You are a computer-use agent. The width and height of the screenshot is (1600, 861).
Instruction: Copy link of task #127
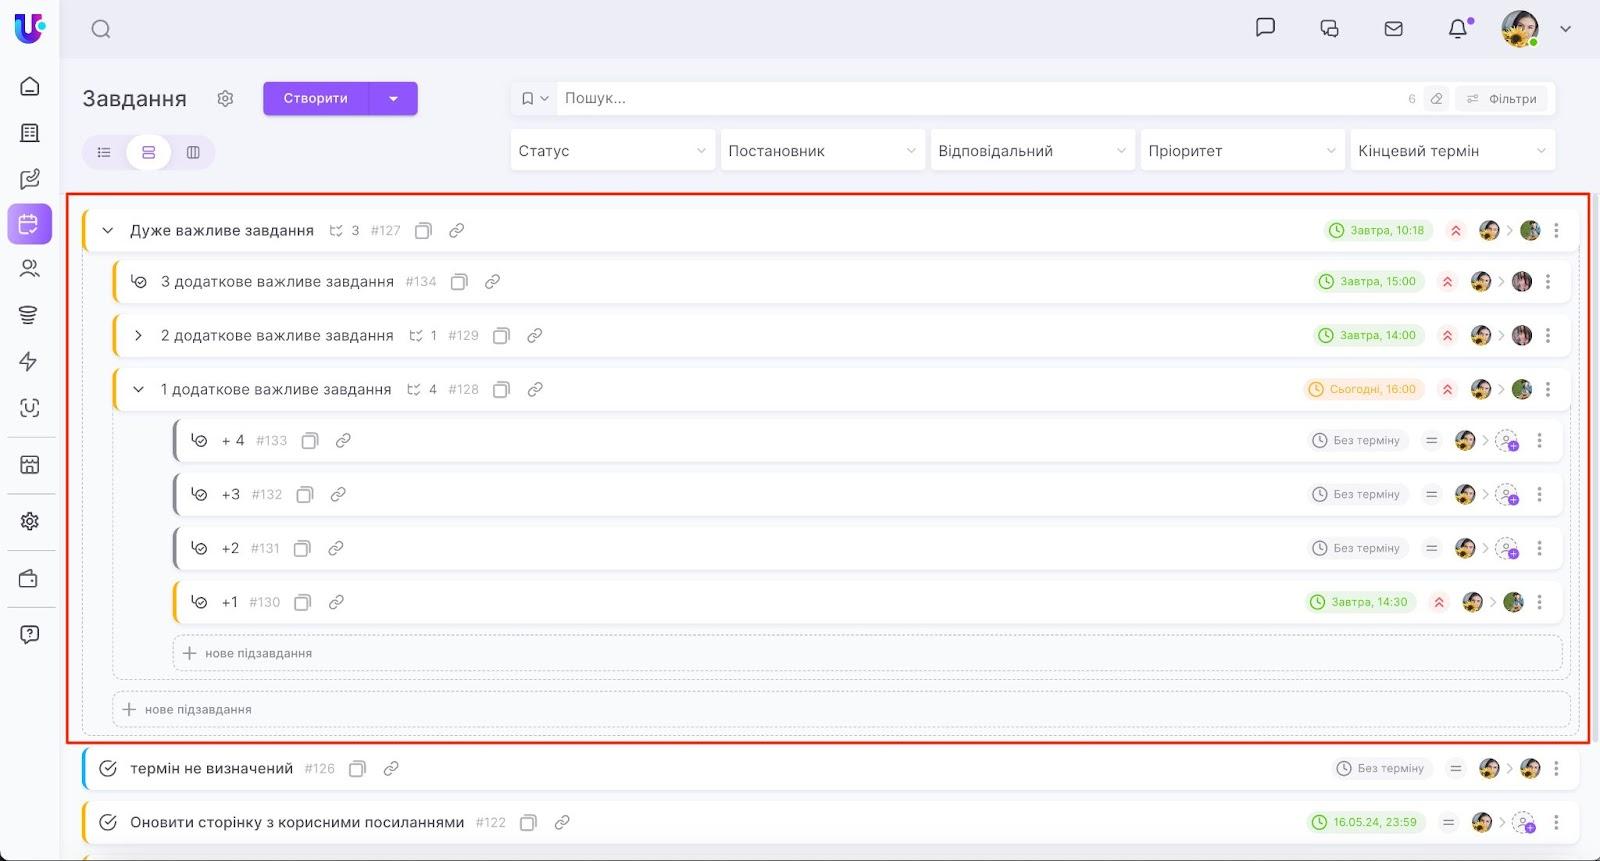[456, 231]
